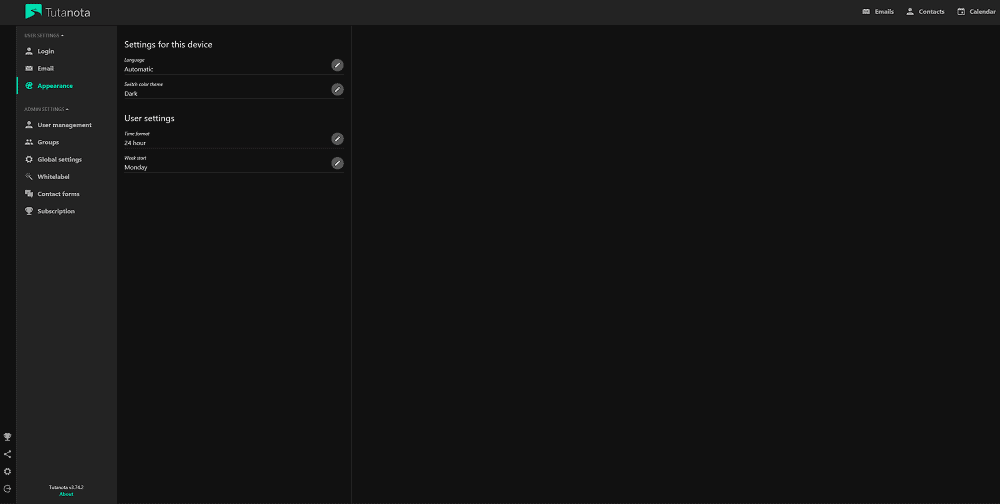This screenshot has width=1000, height=504.
Task: Switch to the Contacts tab
Action: click(925, 12)
